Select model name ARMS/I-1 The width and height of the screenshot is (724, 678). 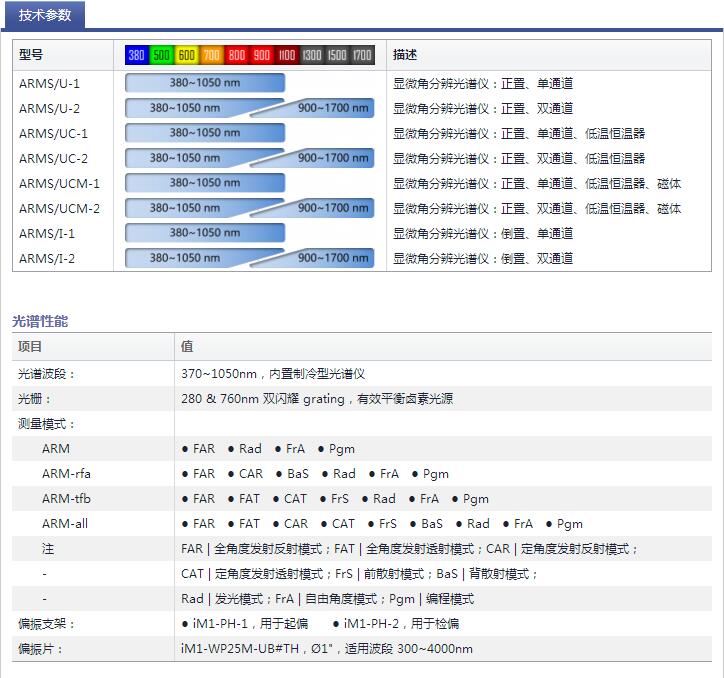pyautogui.click(x=47, y=233)
